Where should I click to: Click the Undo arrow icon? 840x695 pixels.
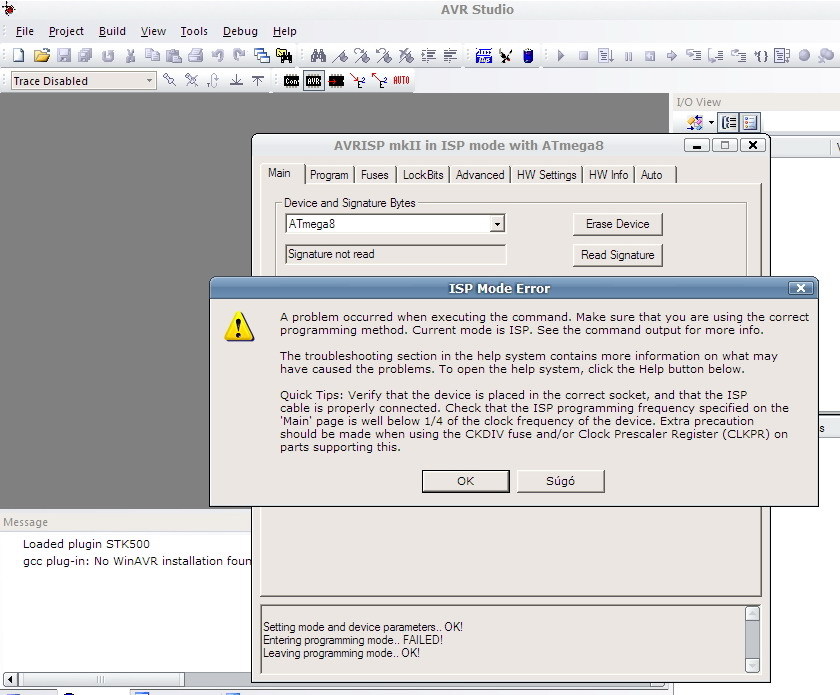pyautogui.click(x=218, y=55)
